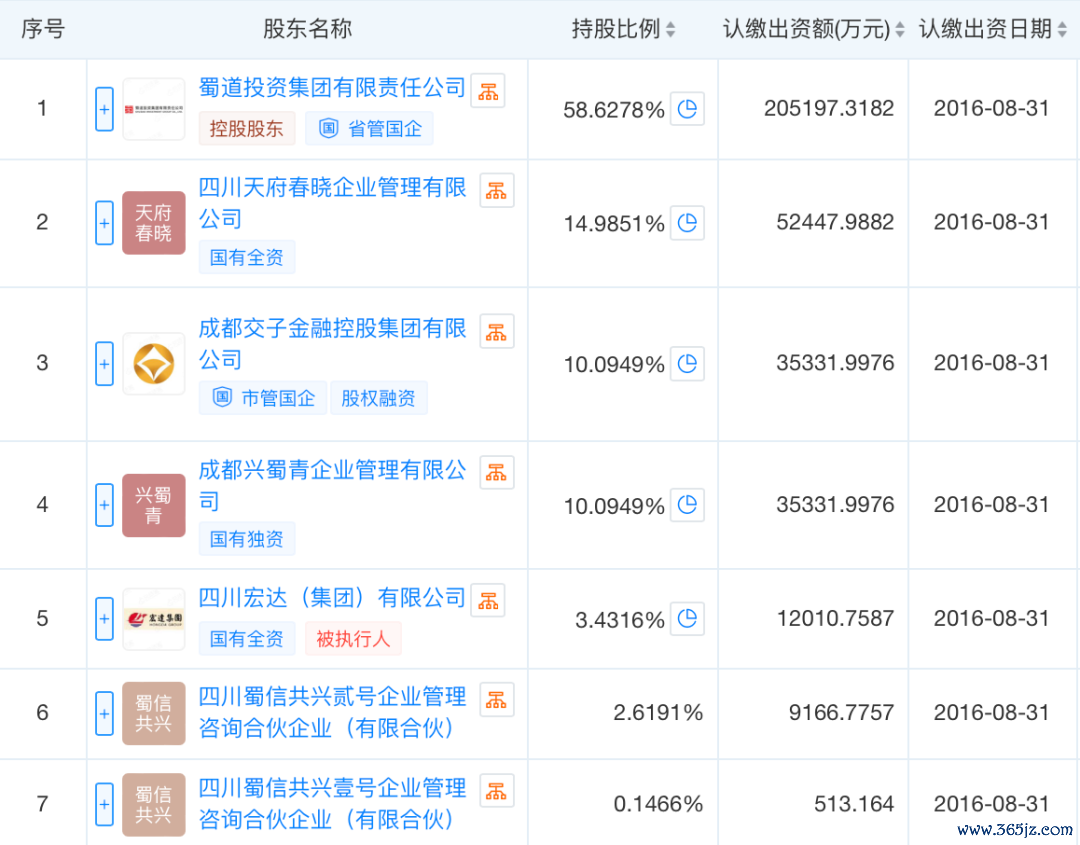The width and height of the screenshot is (1080, 845).
Task: Open equity structure icon for 蜀道投资集团有限责任公司
Action: tap(488, 90)
